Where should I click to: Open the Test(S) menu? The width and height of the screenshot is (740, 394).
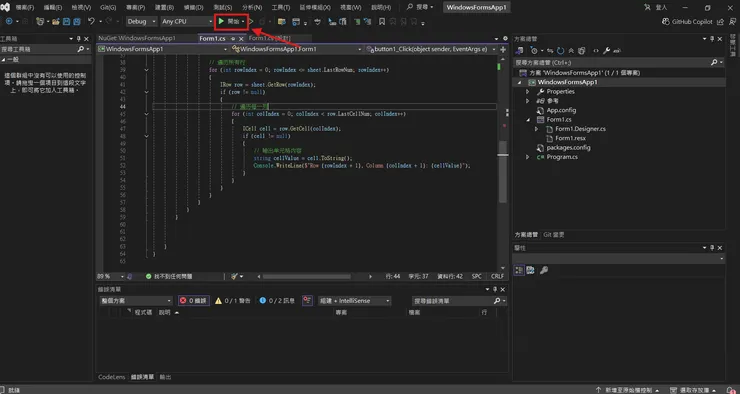click(x=222, y=8)
